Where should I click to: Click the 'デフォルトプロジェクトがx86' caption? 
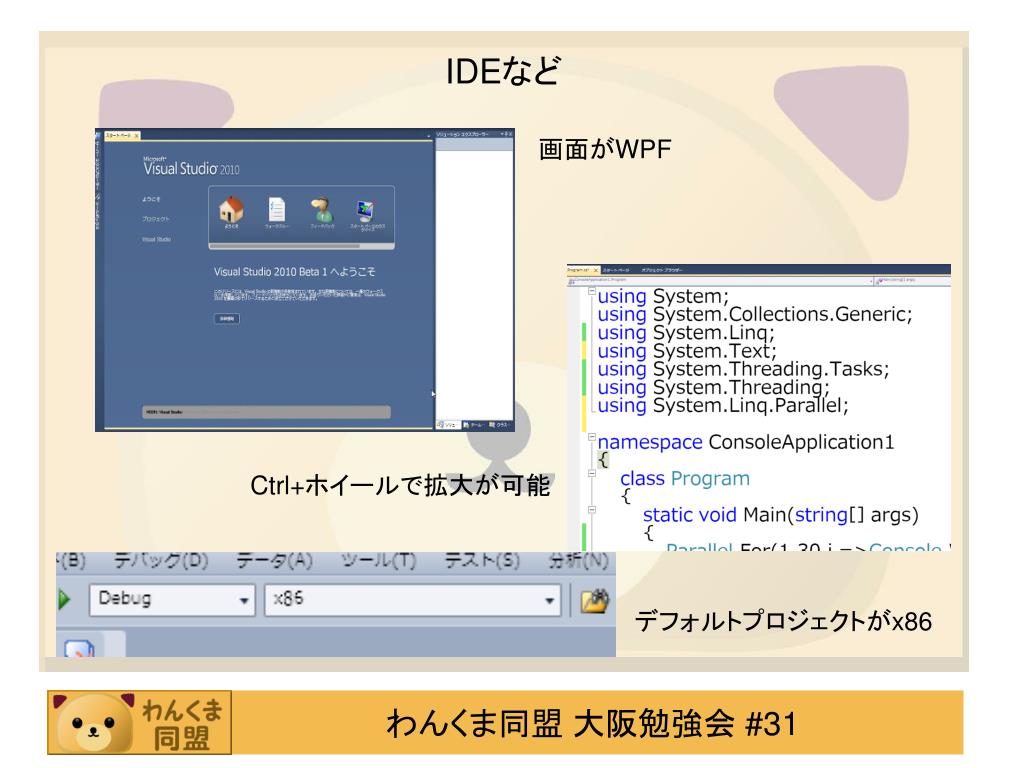[x=783, y=621]
